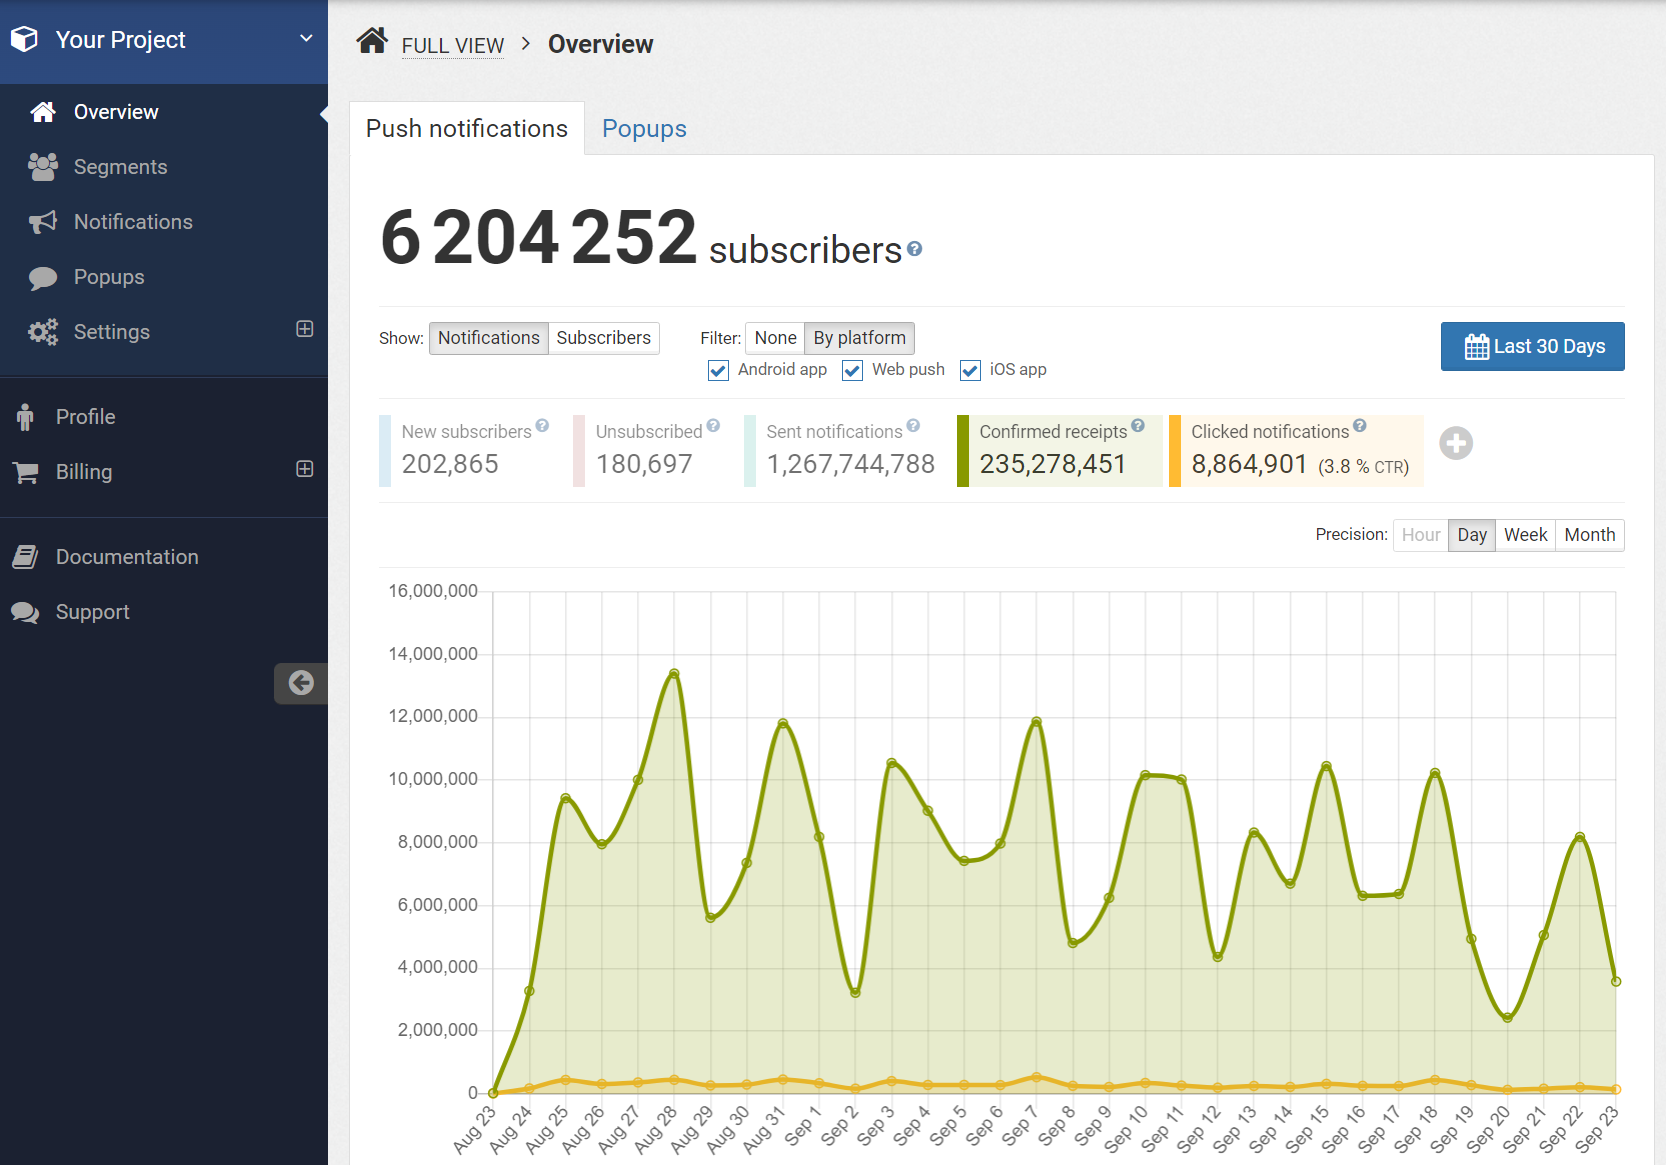This screenshot has height=1165, width=1666.
Task: Set filter to By platform
Action: (x=860, y=338)
